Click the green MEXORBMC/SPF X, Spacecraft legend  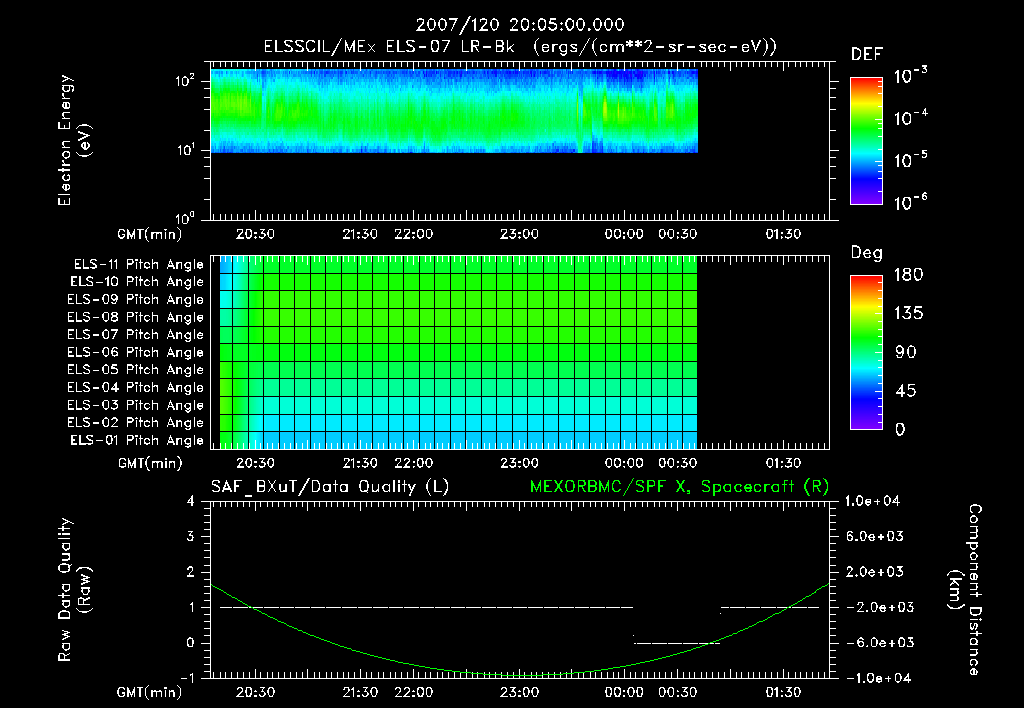pos(679,487)
